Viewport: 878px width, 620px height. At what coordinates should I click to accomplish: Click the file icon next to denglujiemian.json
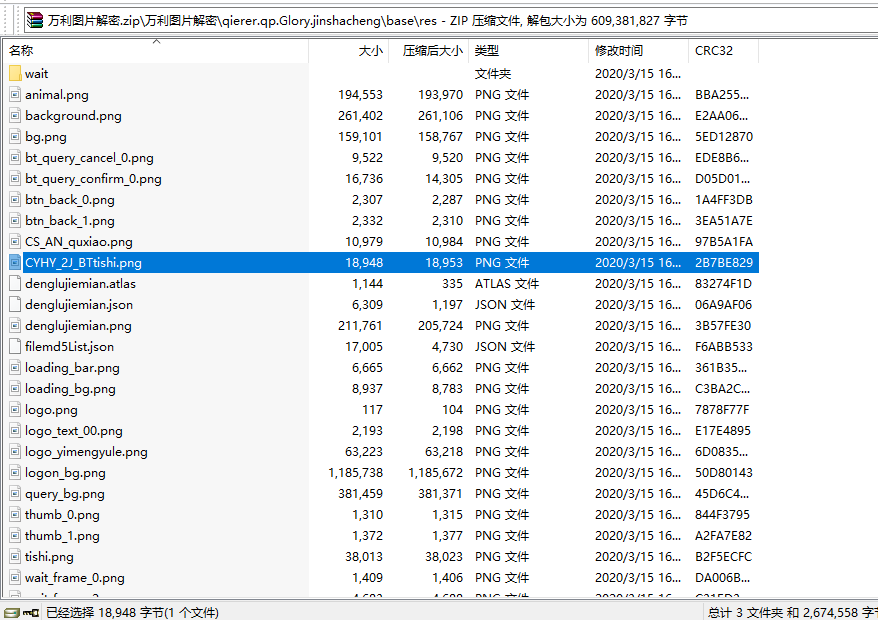coord(13,304)
